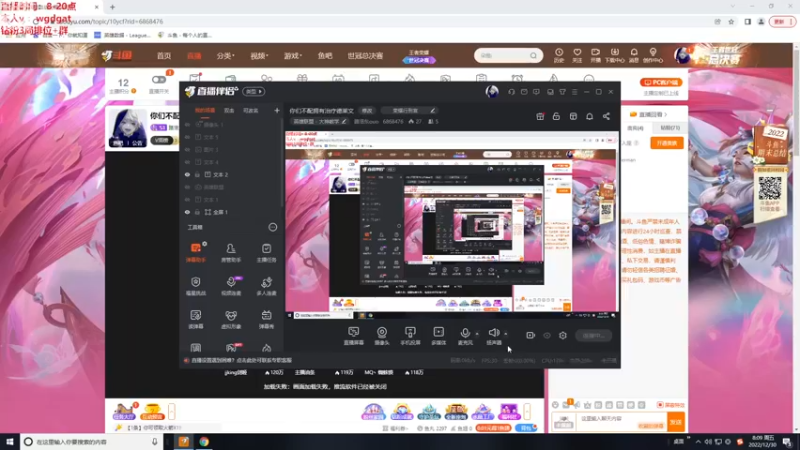
Task: Add a 手机投屏 phone casting source
Action: (410, 336)
